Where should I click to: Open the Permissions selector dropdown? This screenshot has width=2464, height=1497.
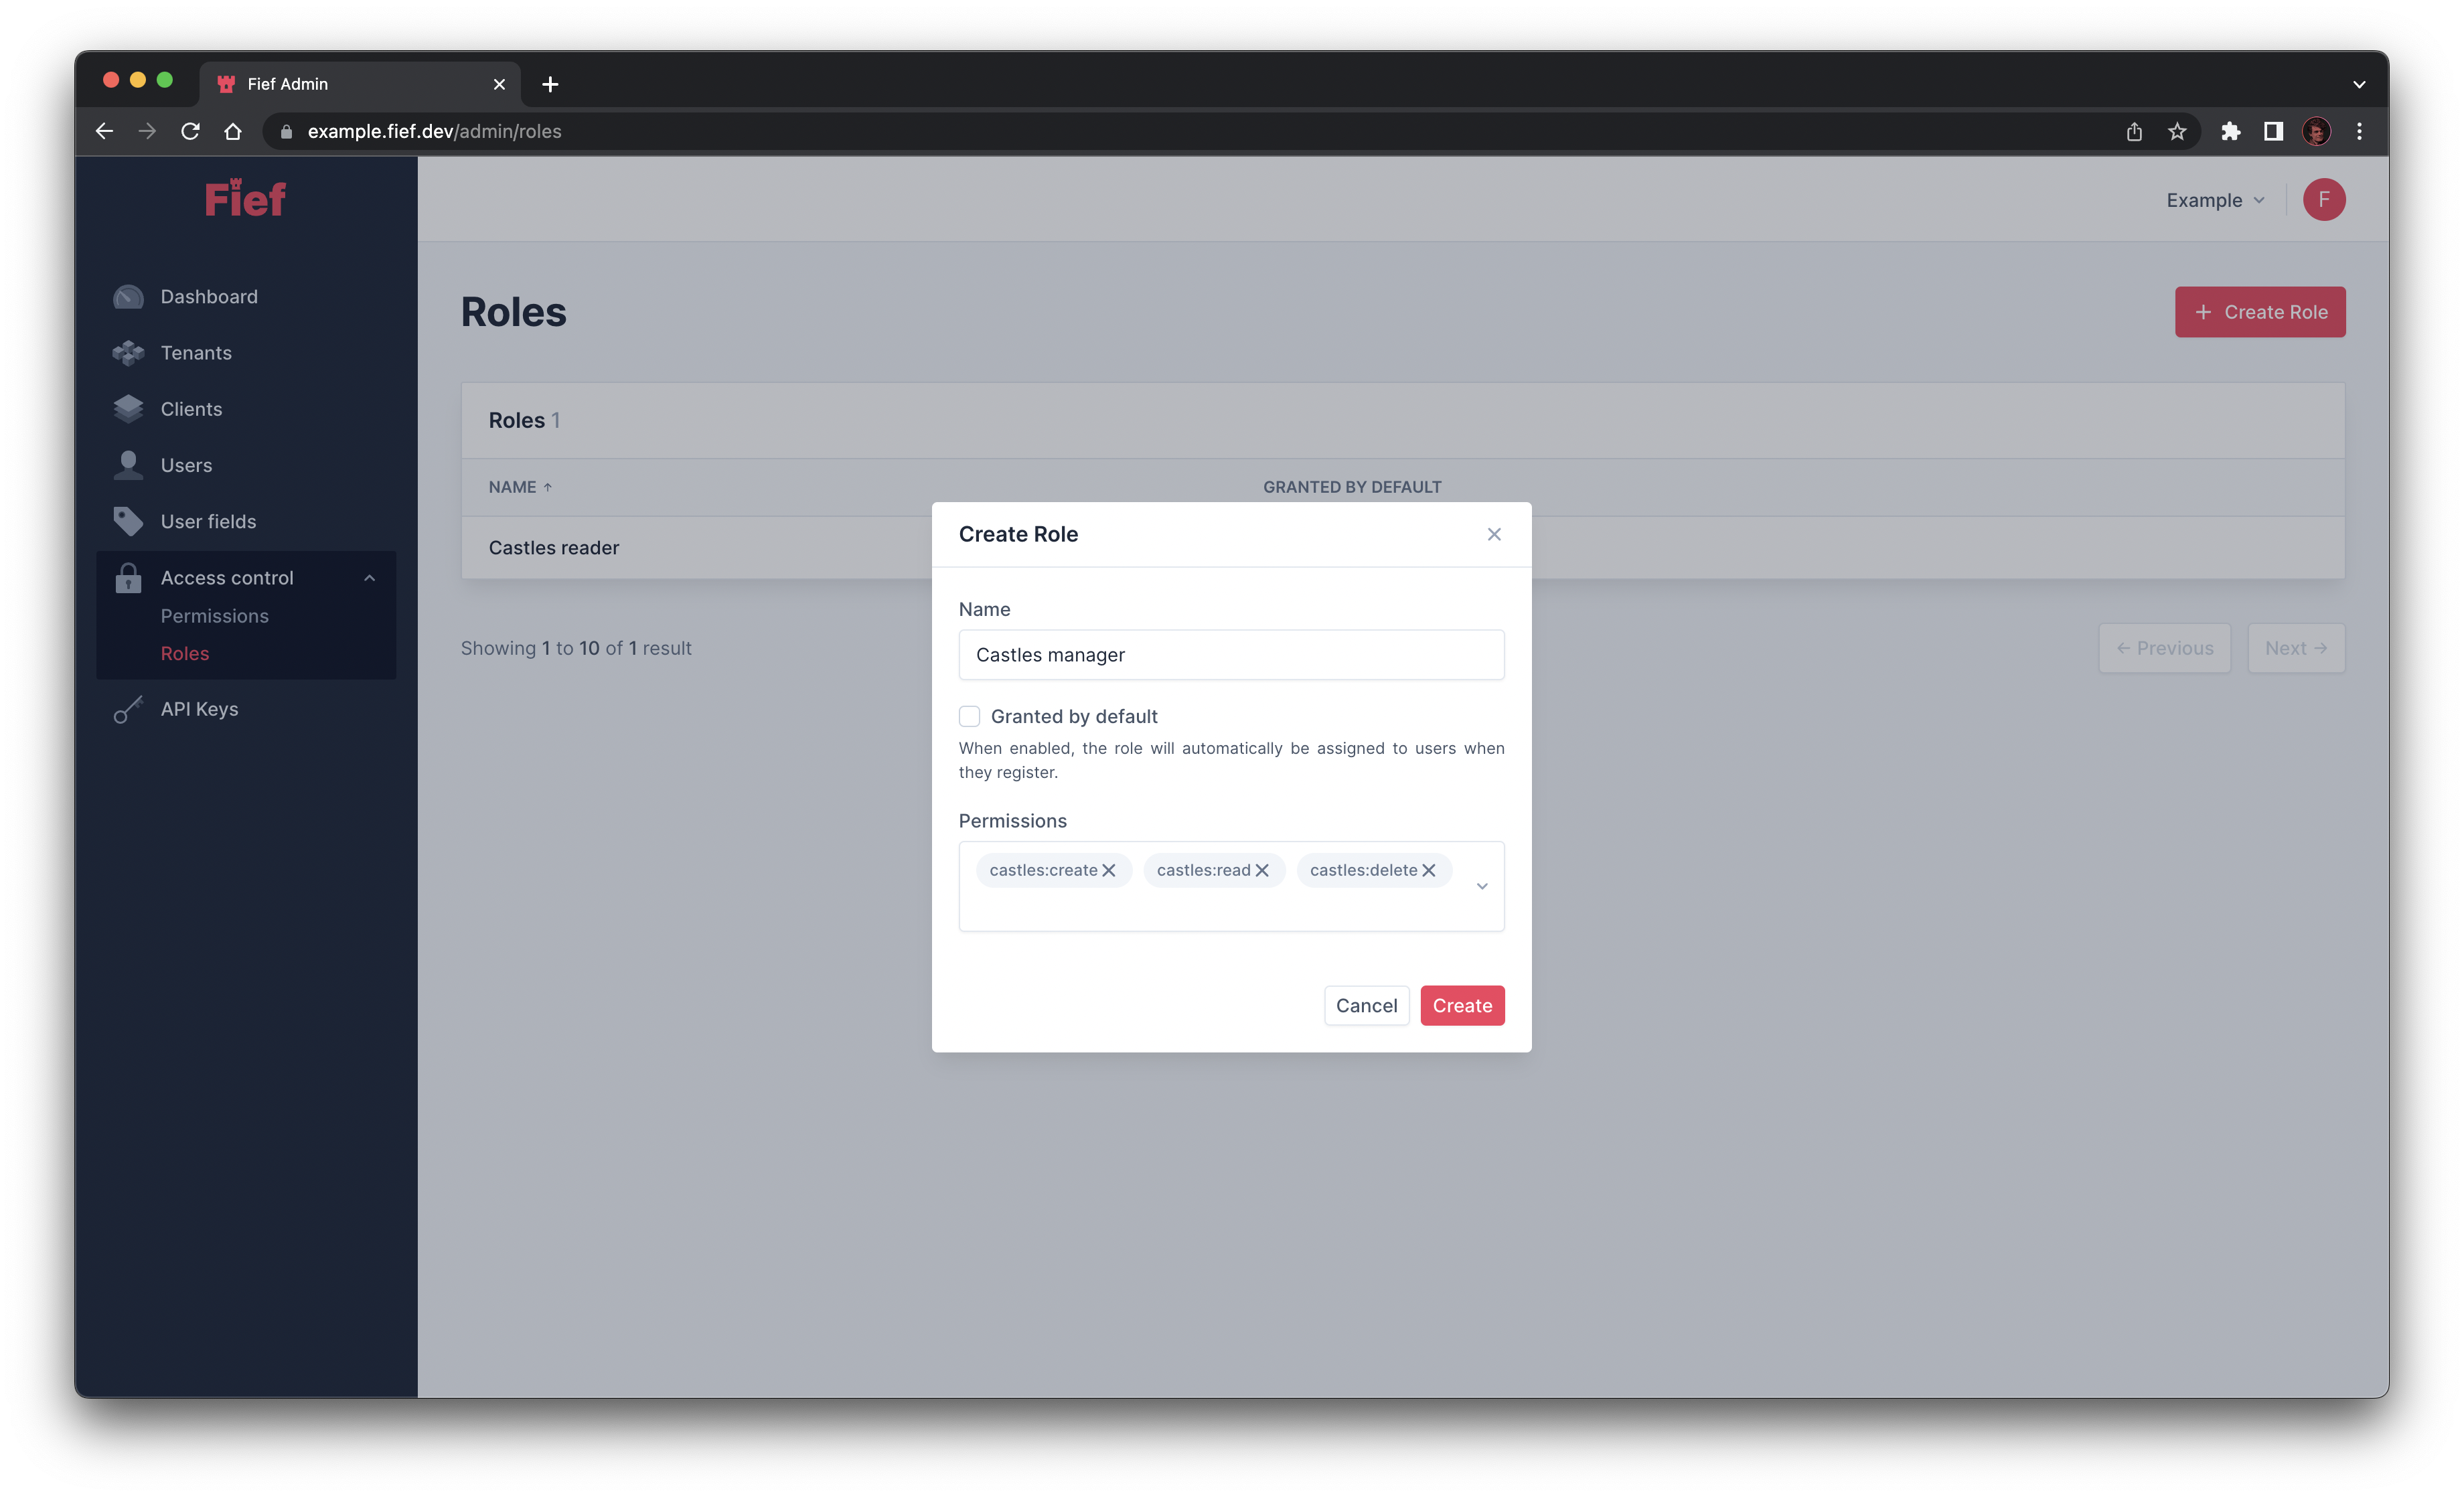(x=1482, y=886)
